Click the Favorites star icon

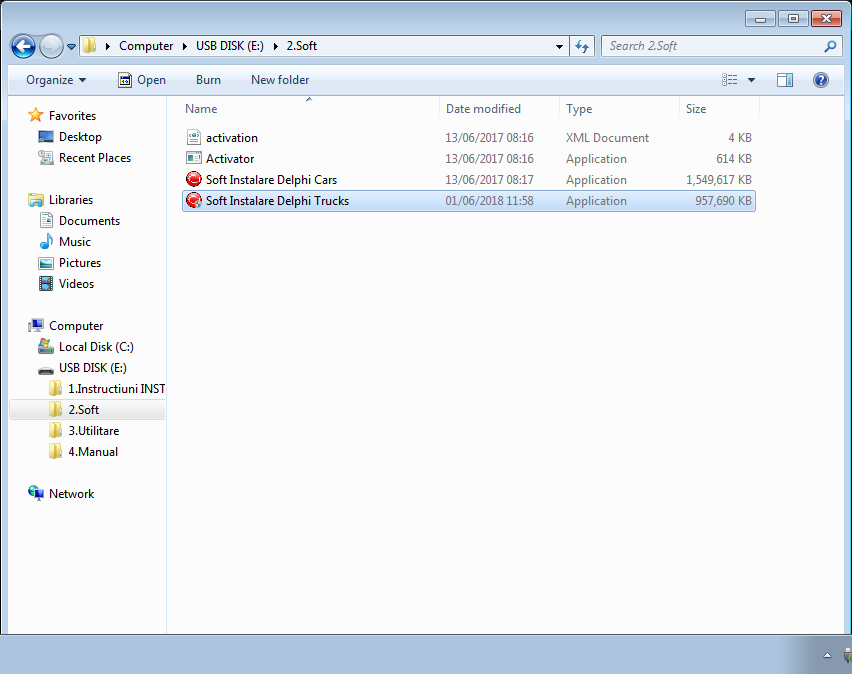(x=35, y=115)
